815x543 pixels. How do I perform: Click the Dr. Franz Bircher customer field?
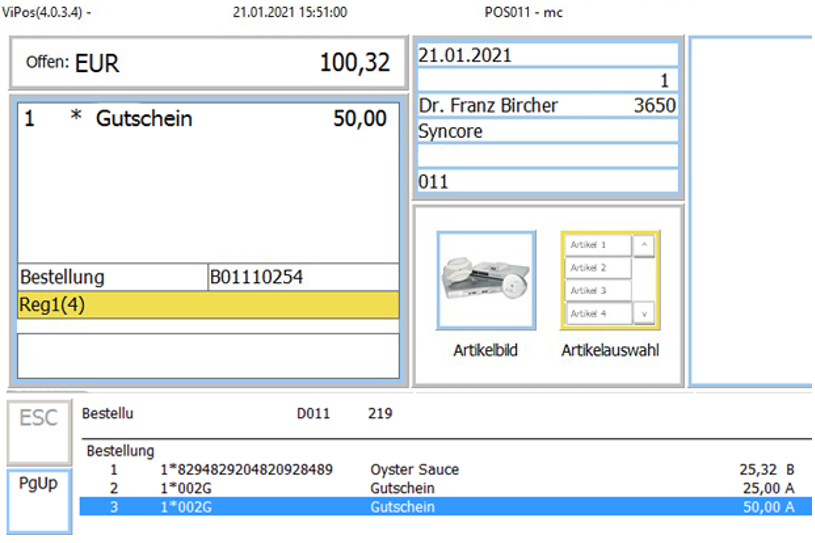click(546, 106)
